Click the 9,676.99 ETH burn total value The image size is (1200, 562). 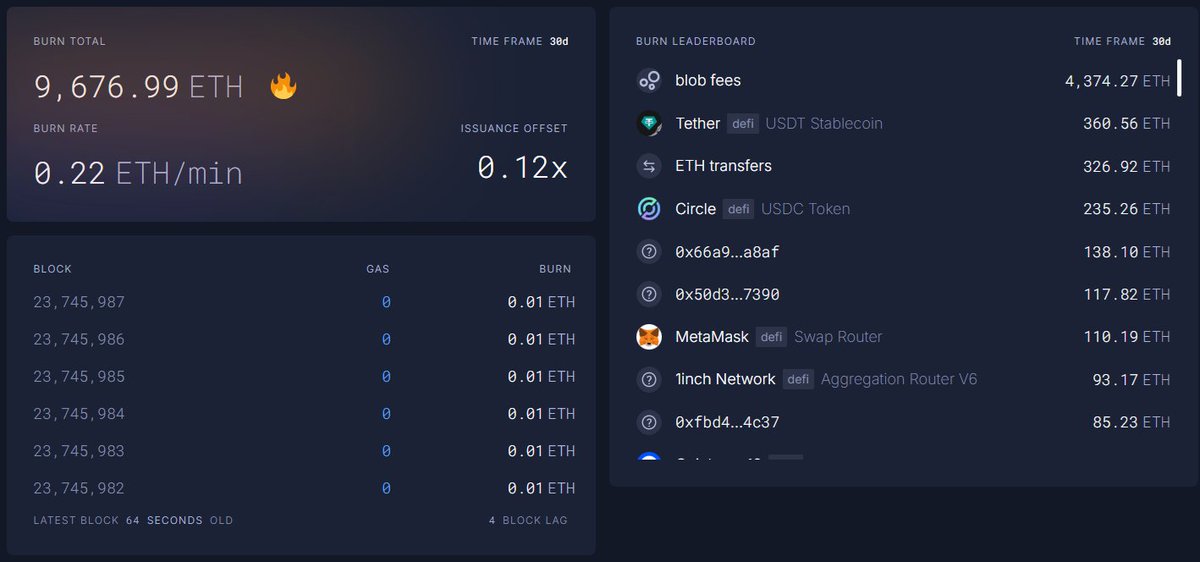pyautogui.click(x=138, y=87)
